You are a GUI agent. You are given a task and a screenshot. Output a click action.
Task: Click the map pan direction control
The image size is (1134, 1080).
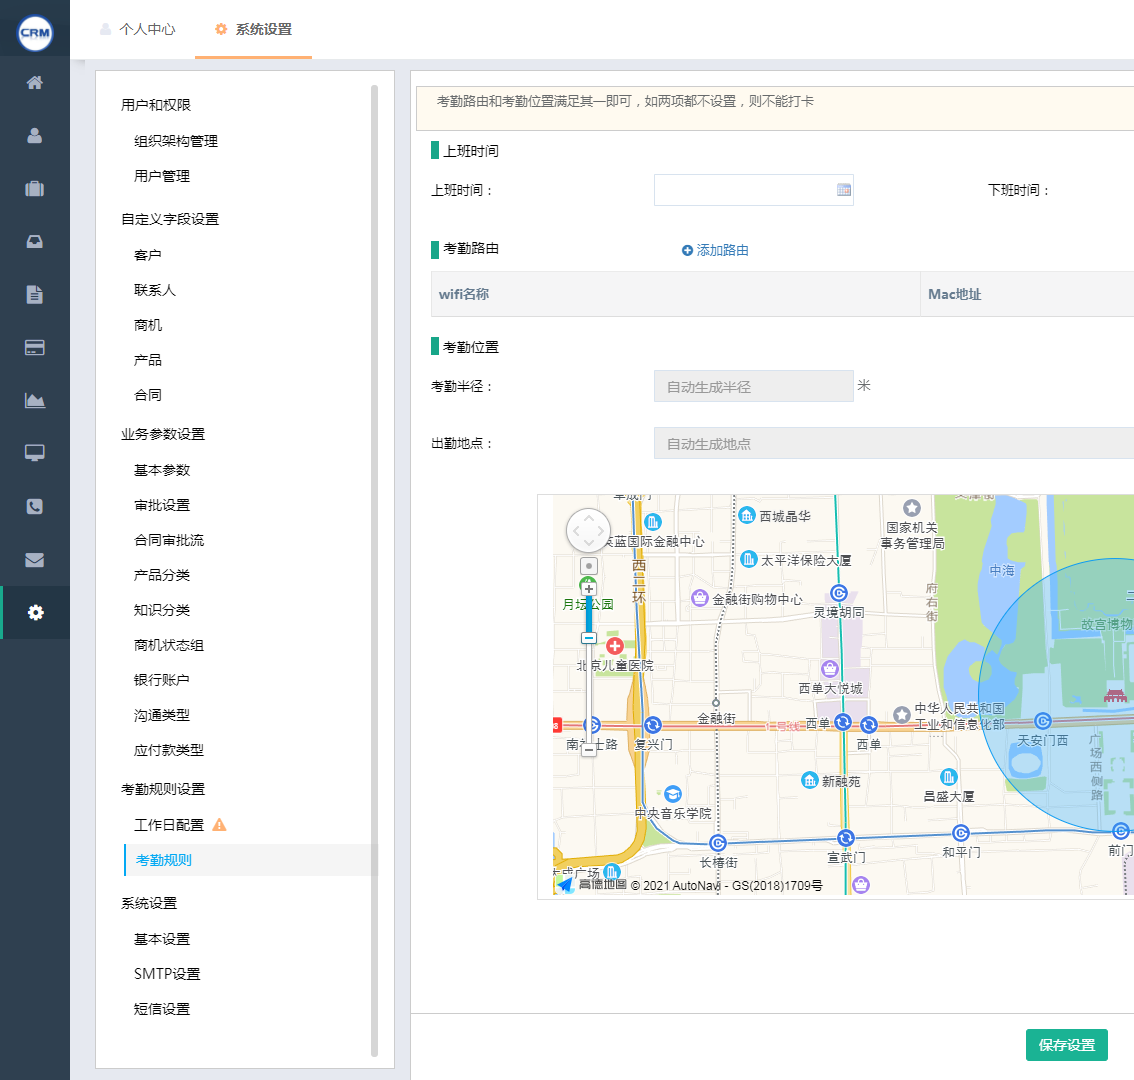click(589, 531)
